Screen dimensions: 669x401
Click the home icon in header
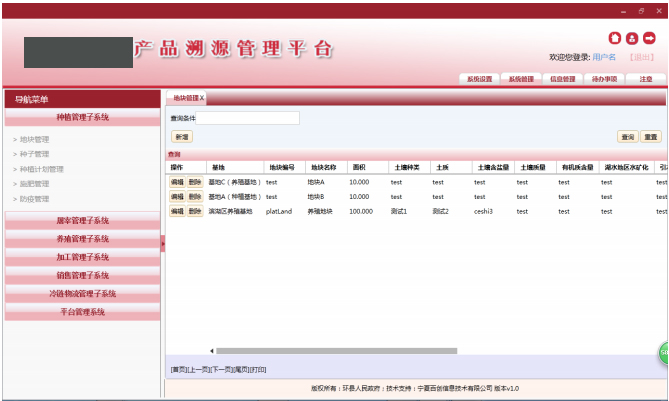(615, 38)
